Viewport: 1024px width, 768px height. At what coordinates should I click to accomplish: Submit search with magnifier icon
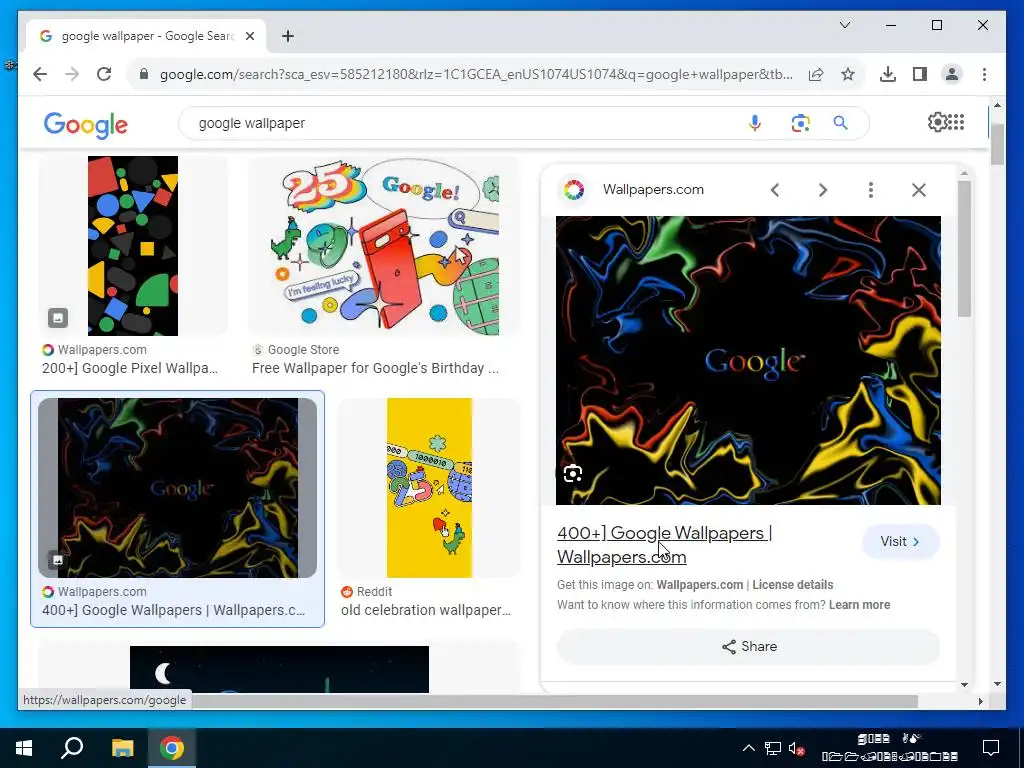(840, 123)
